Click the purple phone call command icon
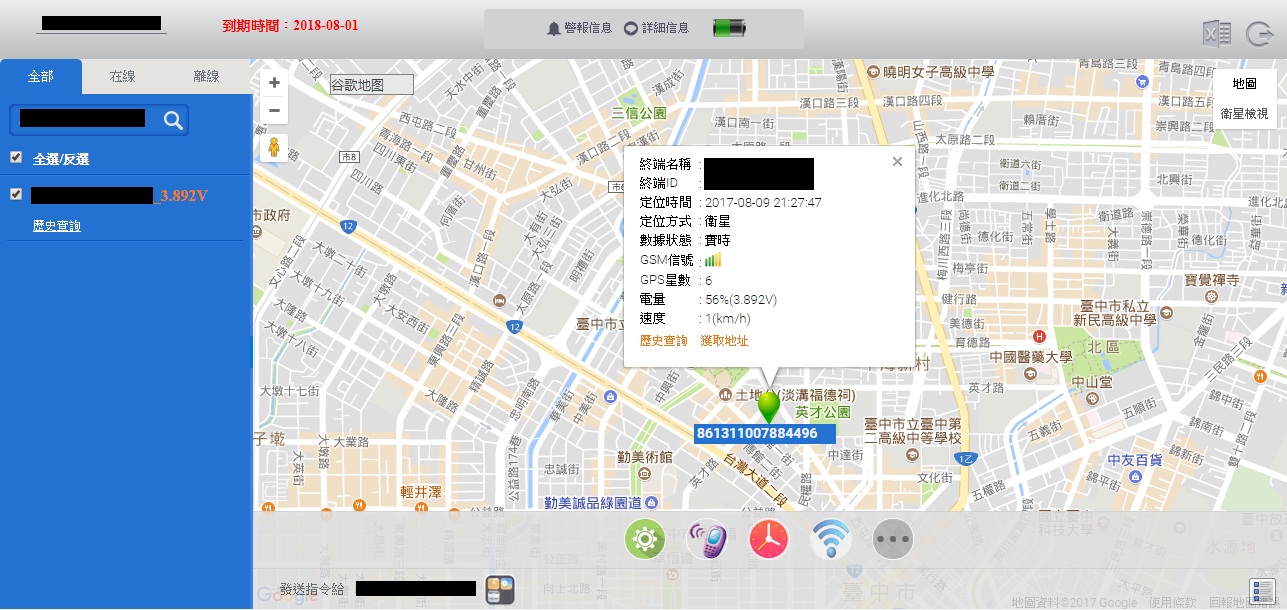Viewport: 1287px width, 610px height. pyautogui.click(x=707, y=540)
